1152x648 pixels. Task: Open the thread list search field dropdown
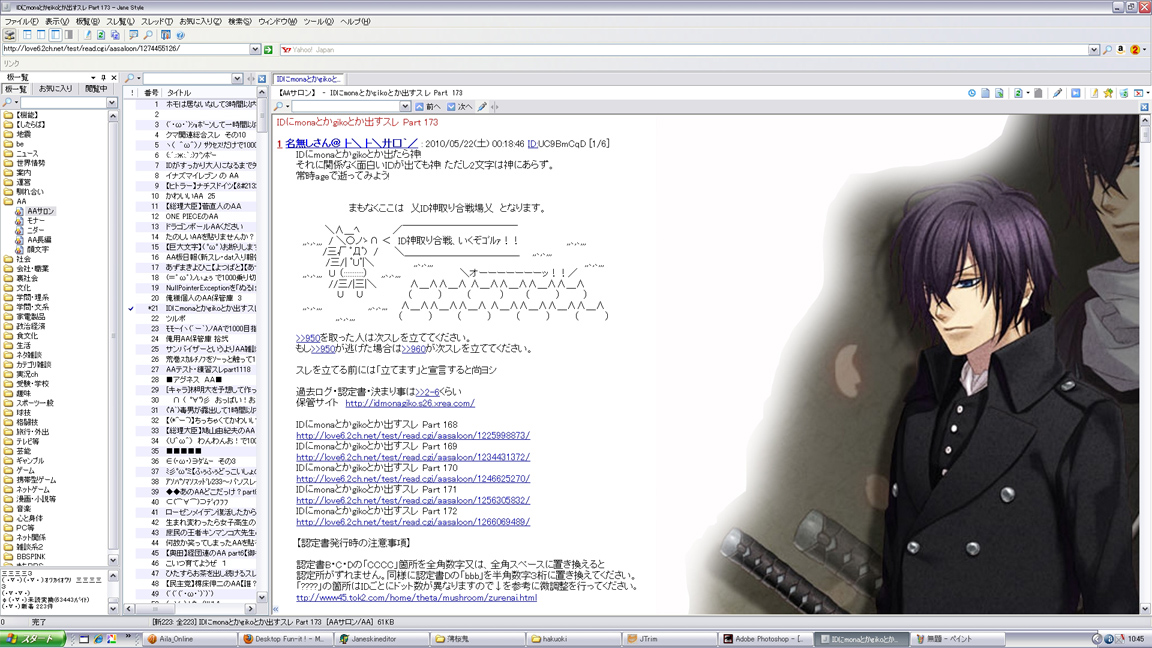tap(237, 79)
